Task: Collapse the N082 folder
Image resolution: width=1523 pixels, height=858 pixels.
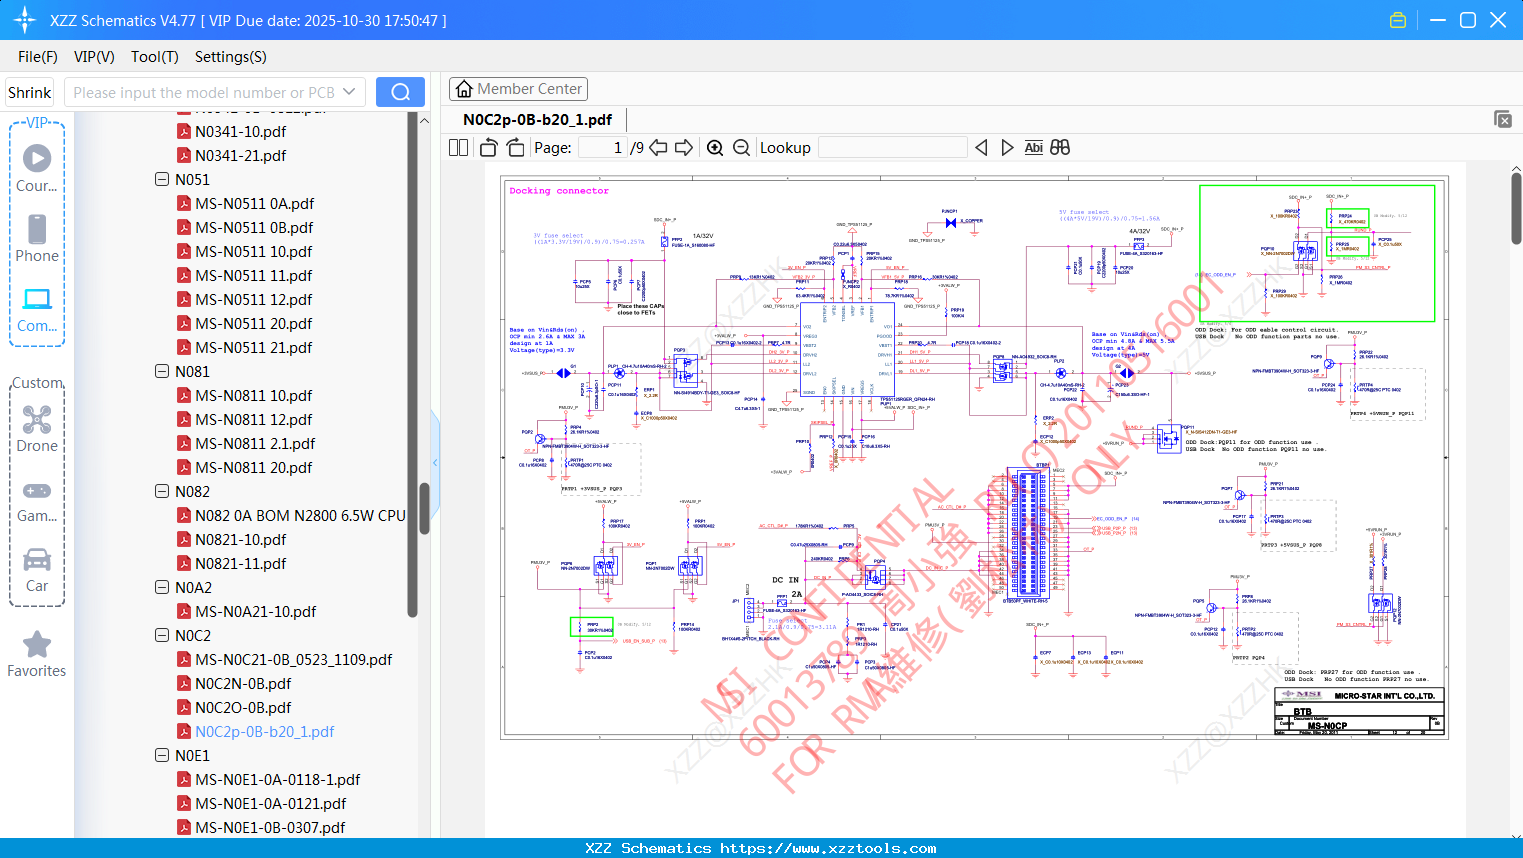Action: tap(162, 491)
